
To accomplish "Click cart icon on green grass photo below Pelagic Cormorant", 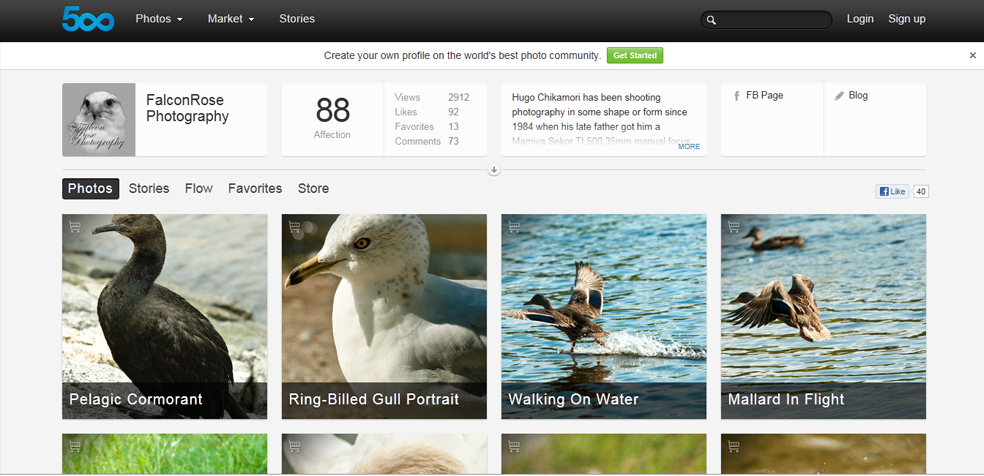I will (x=75, y=447).
